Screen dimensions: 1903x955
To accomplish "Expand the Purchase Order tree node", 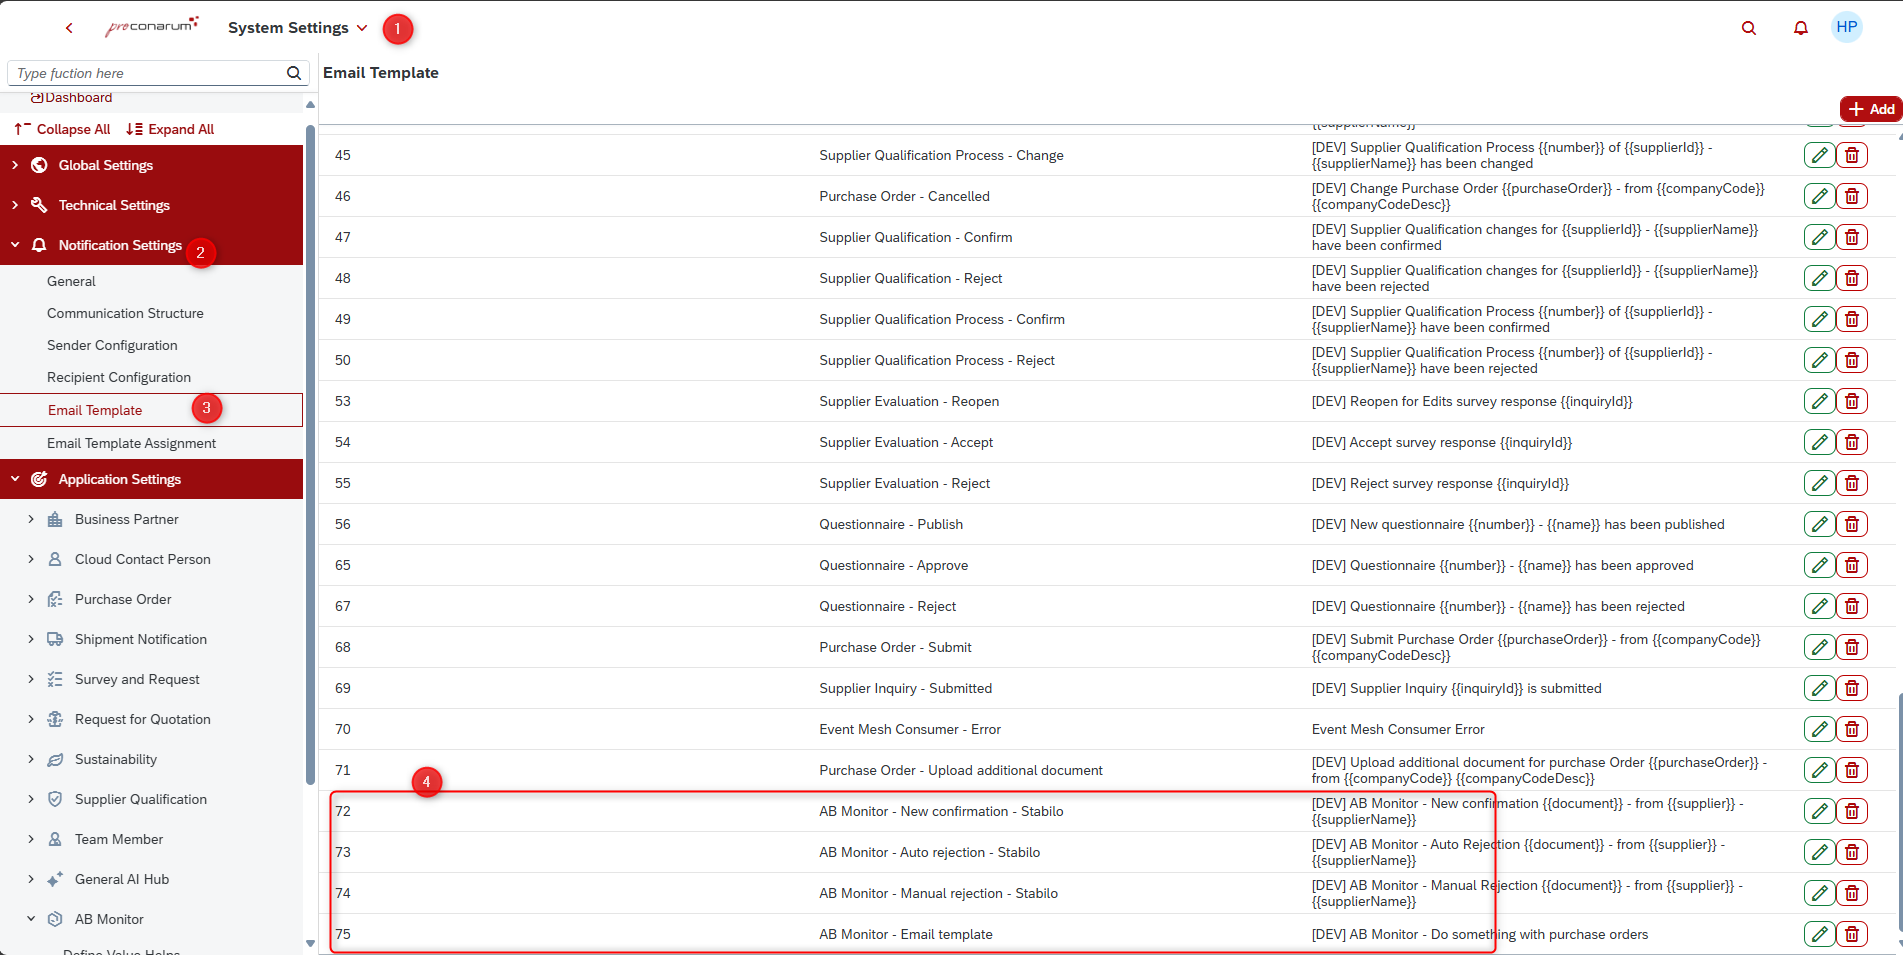I will (x=31, y=599).
